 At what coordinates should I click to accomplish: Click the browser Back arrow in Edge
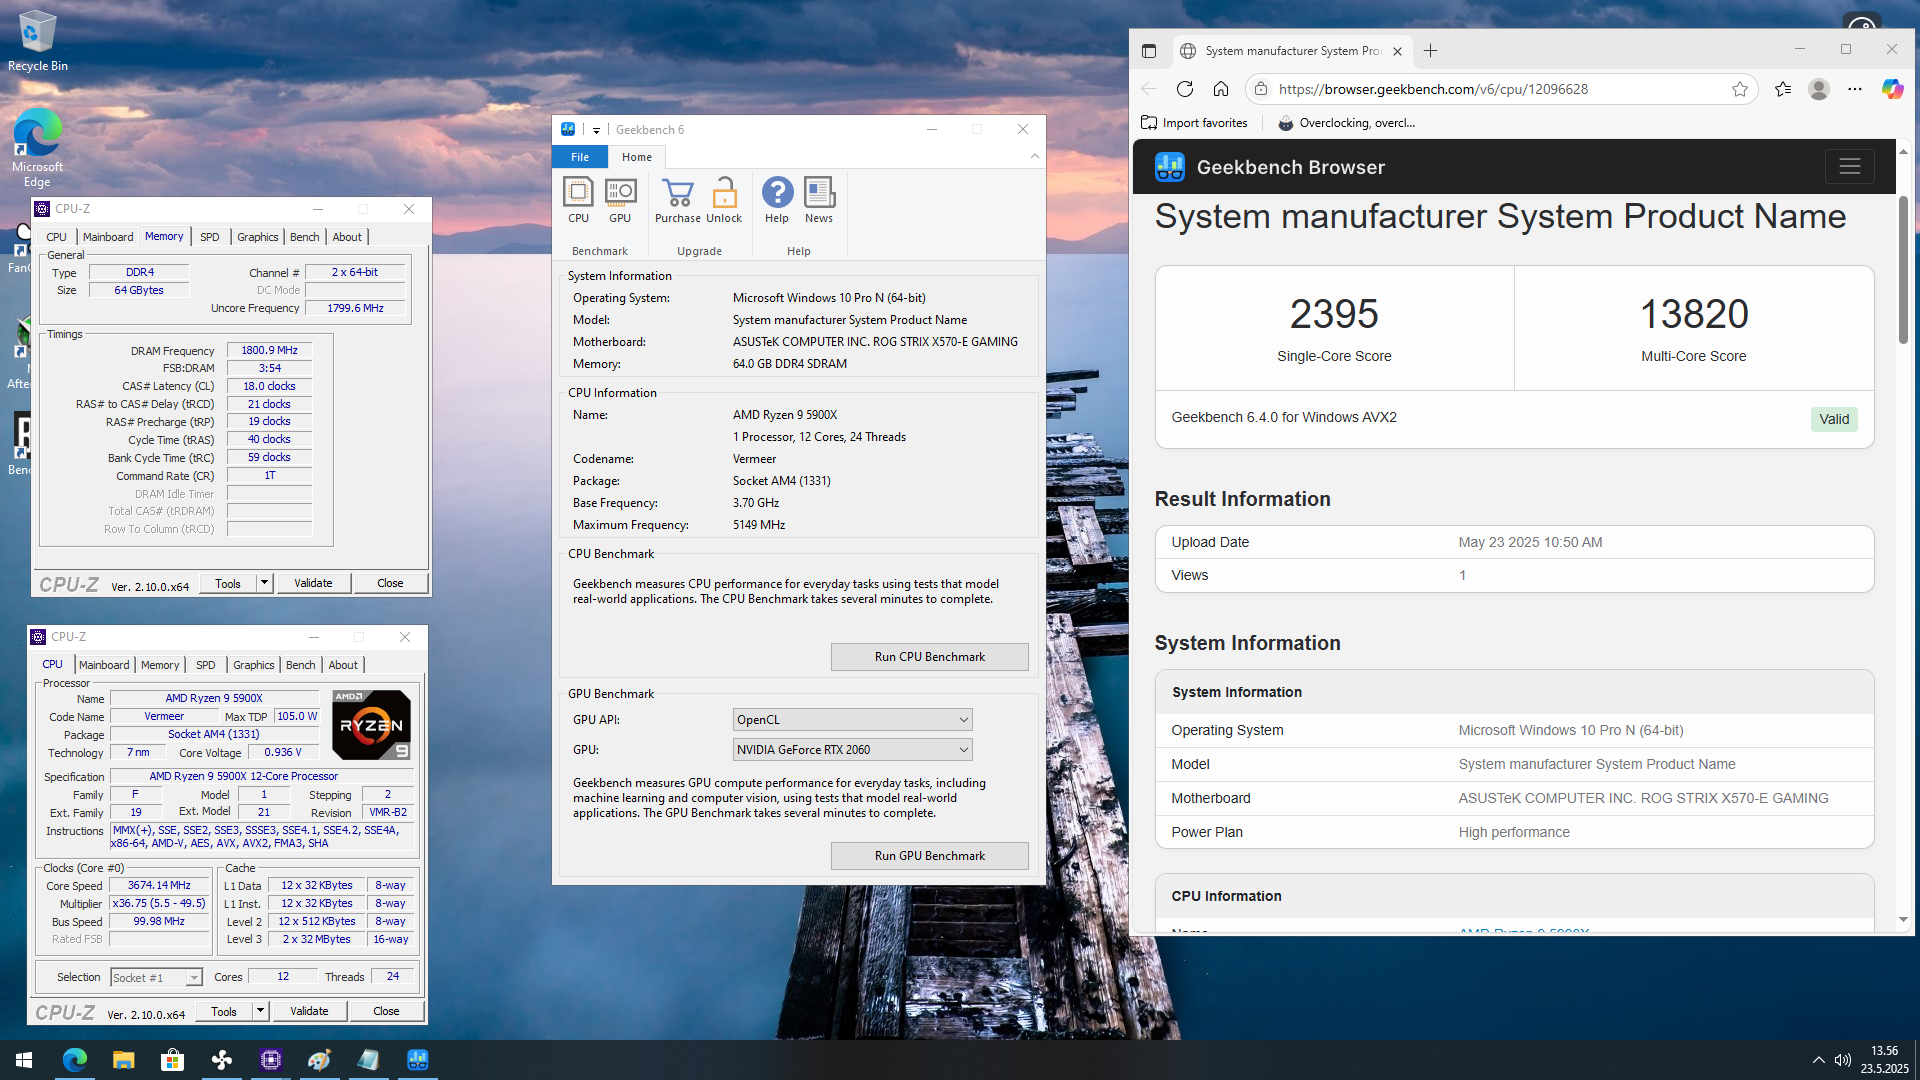(x=1149, y=89)
